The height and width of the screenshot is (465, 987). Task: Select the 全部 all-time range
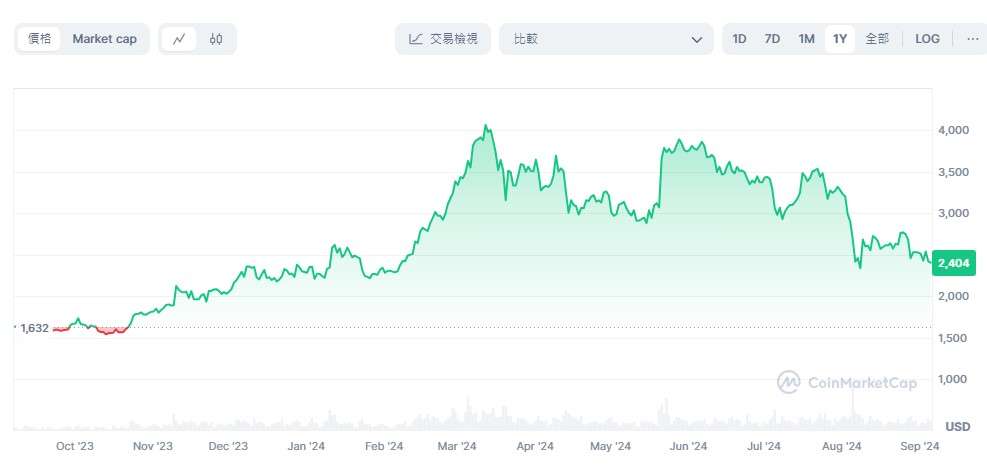[876, 39]
